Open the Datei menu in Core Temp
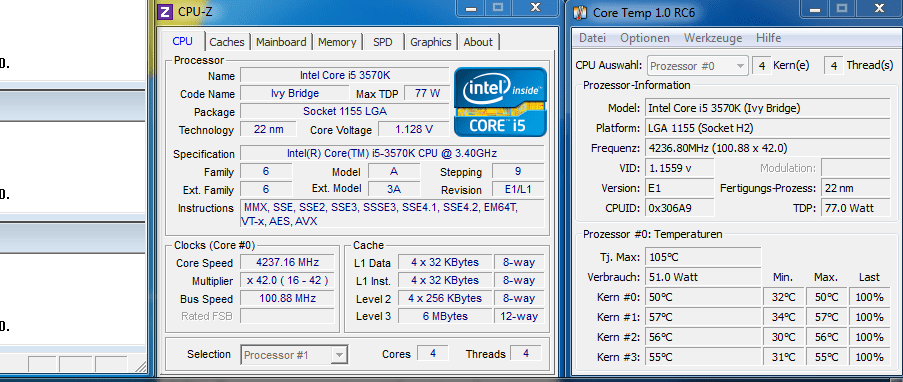Viewport: 903px width, 382px height. [592, 38]
